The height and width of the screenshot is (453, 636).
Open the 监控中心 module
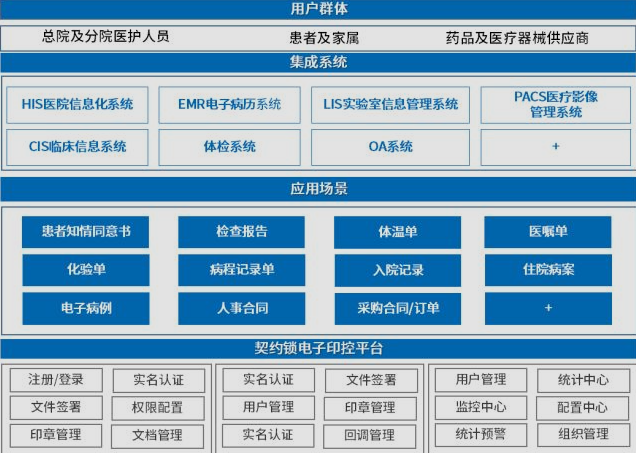[x=480, y=408]
